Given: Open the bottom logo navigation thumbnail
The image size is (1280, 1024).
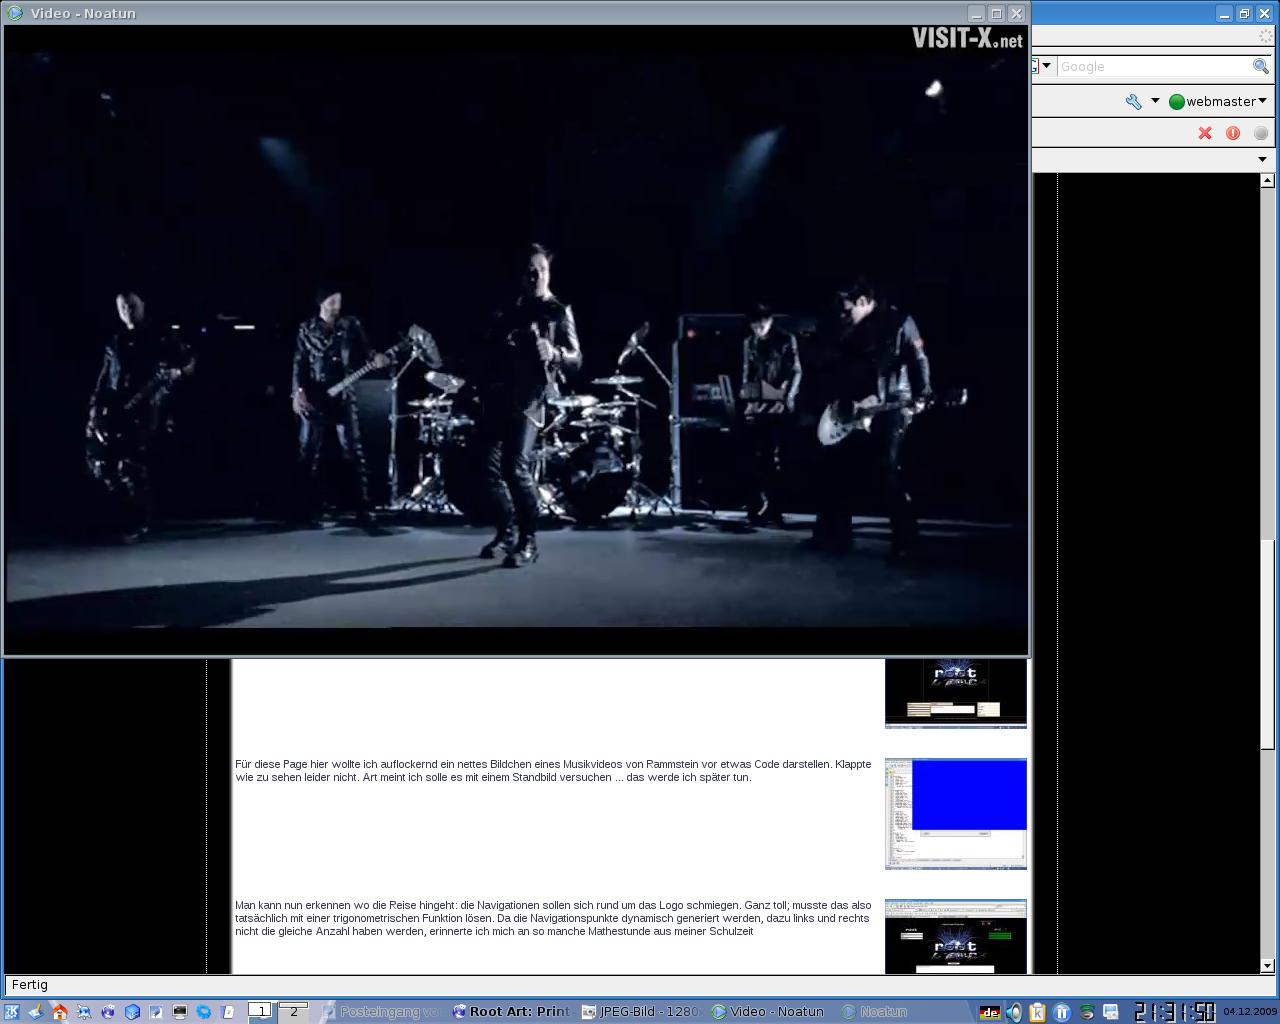Looking at the screenshot, I should [956, 936].
